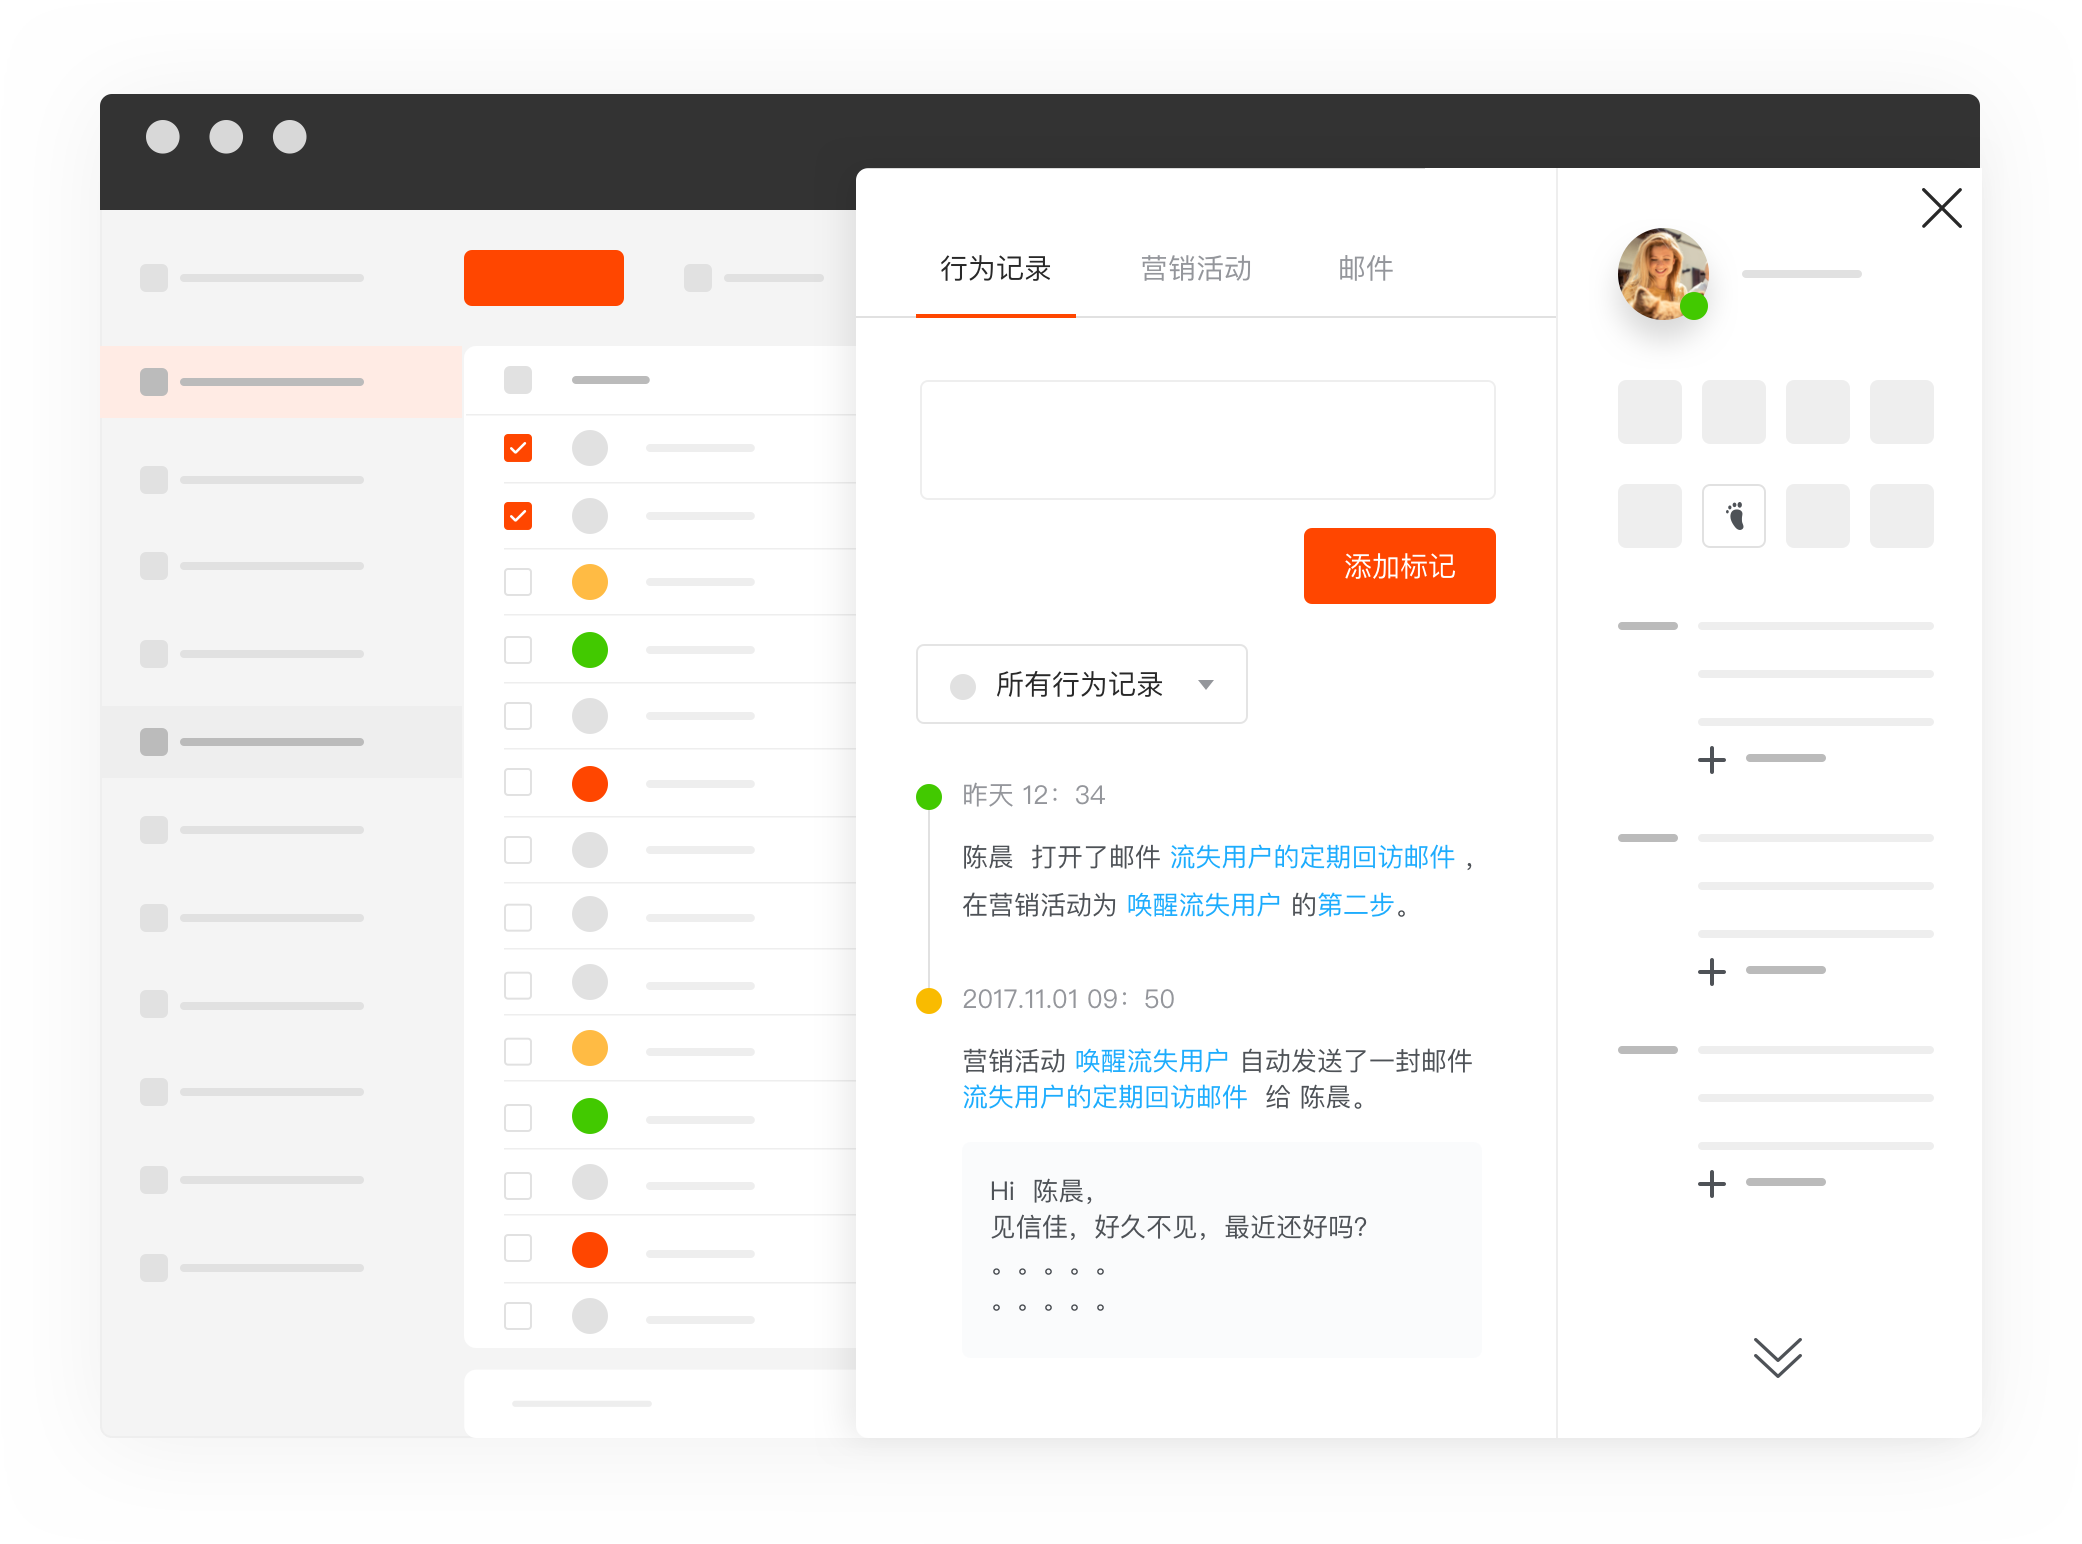Toggle the select-all header checkbox
2082x1544 pixels.
click(518, 380)
